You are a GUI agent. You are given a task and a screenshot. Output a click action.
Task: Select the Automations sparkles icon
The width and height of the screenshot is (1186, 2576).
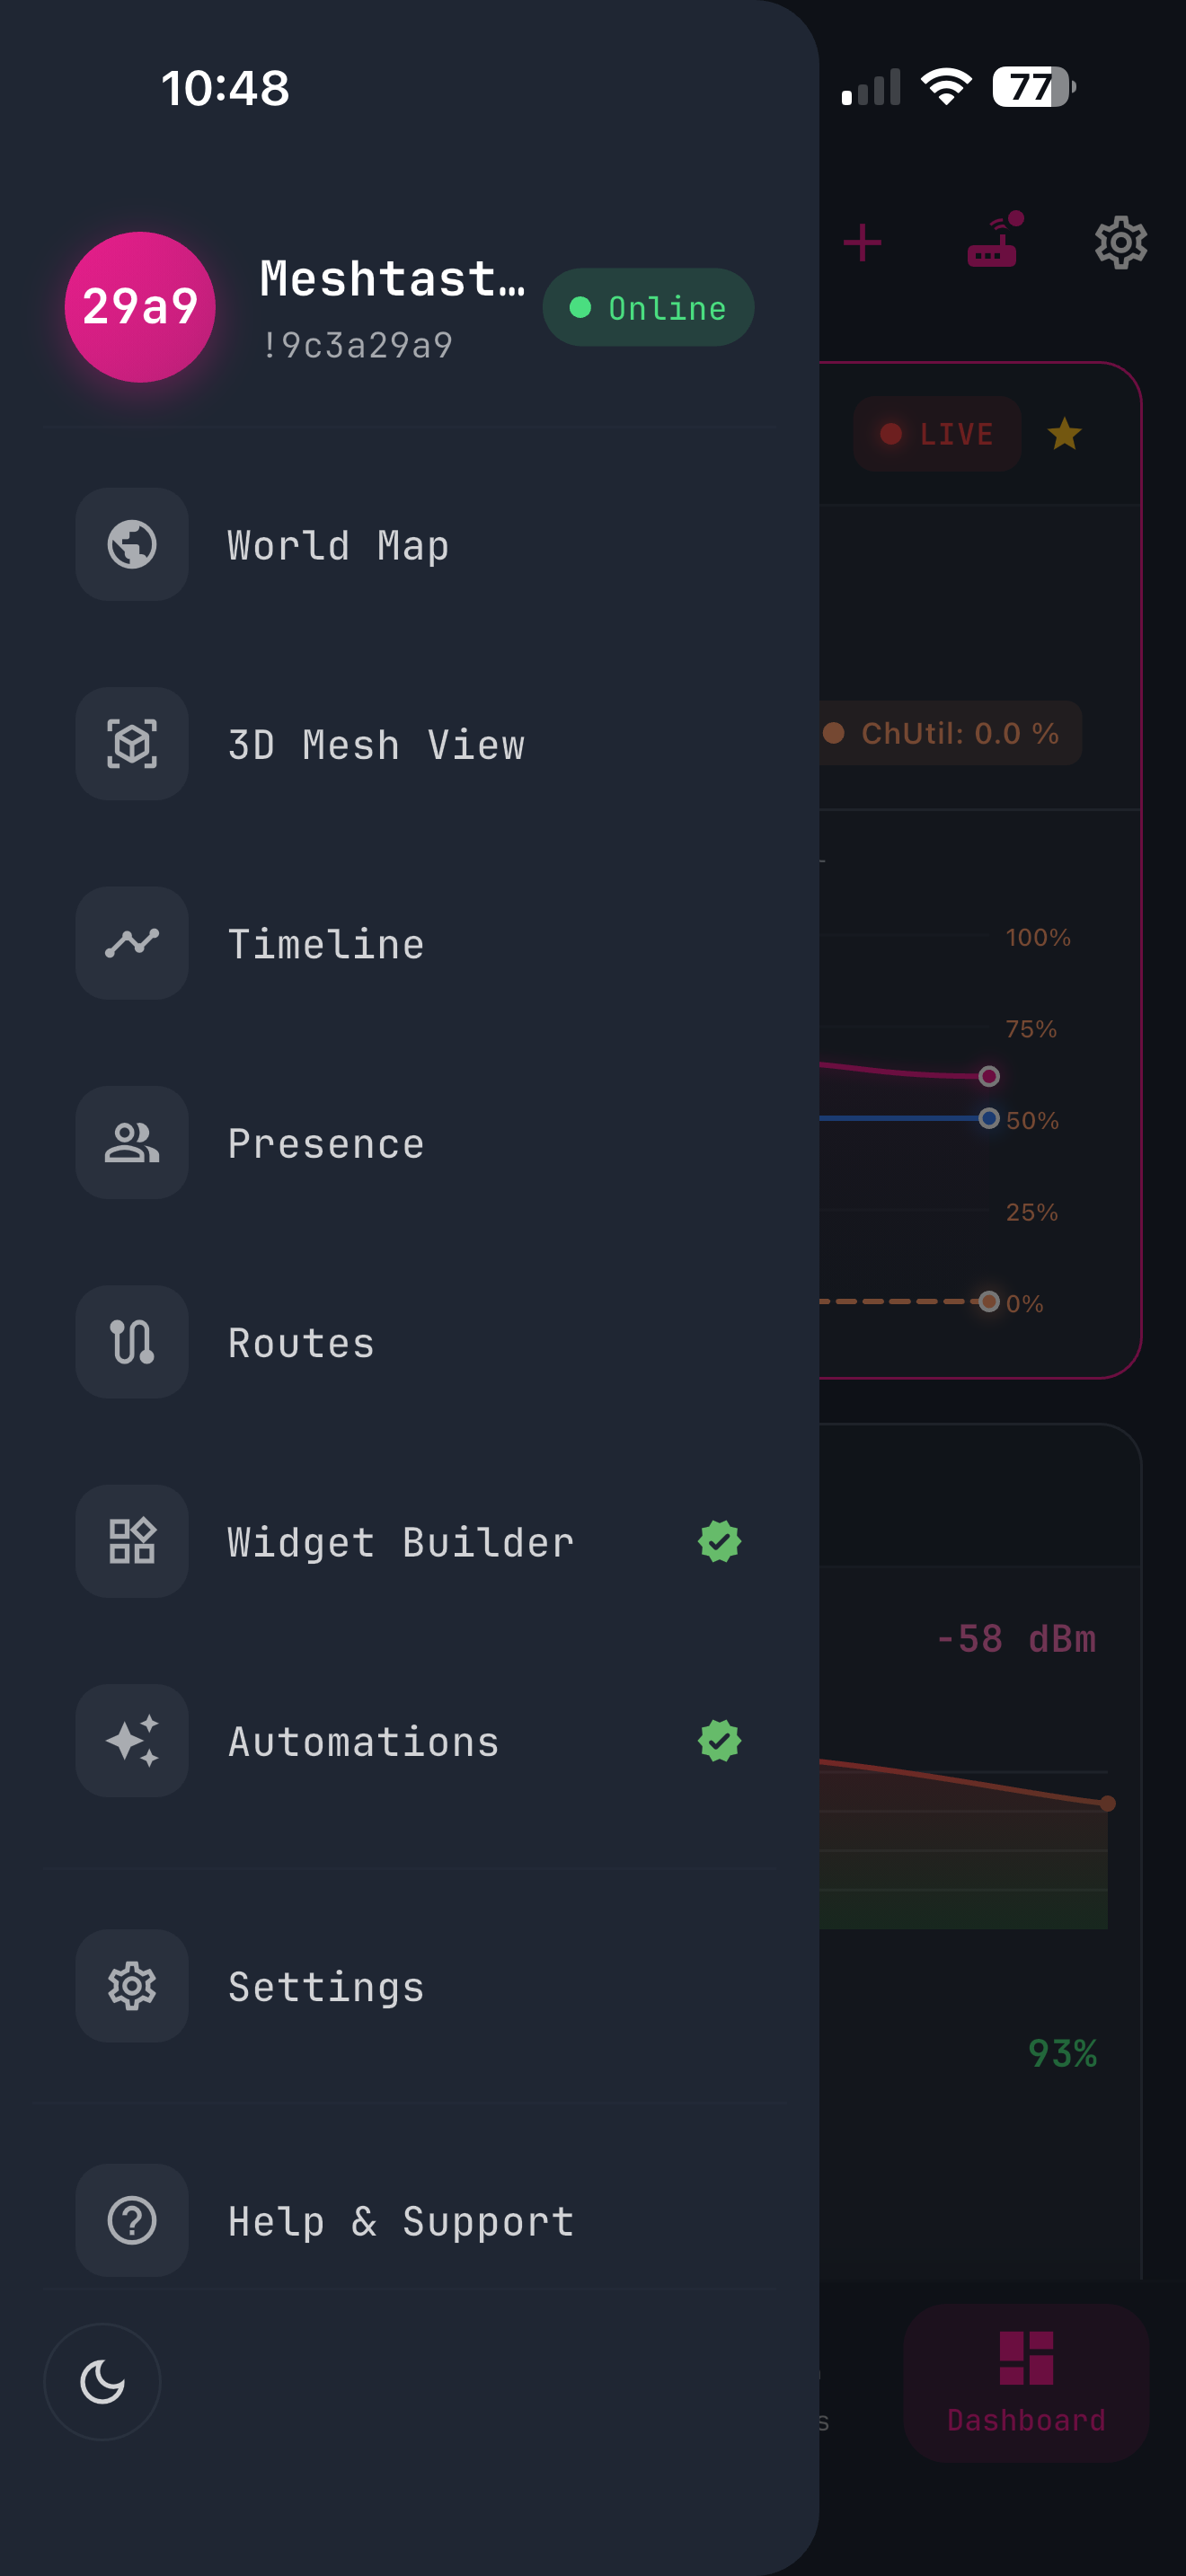pyautogui.click(x=130, y=1741)
